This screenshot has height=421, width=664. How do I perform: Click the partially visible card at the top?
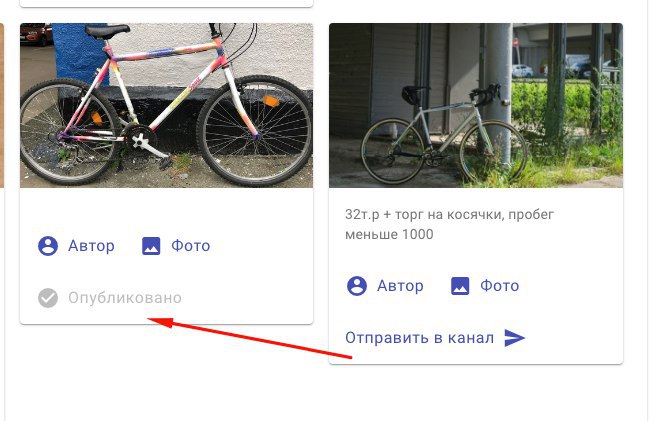tap(166, 3)
